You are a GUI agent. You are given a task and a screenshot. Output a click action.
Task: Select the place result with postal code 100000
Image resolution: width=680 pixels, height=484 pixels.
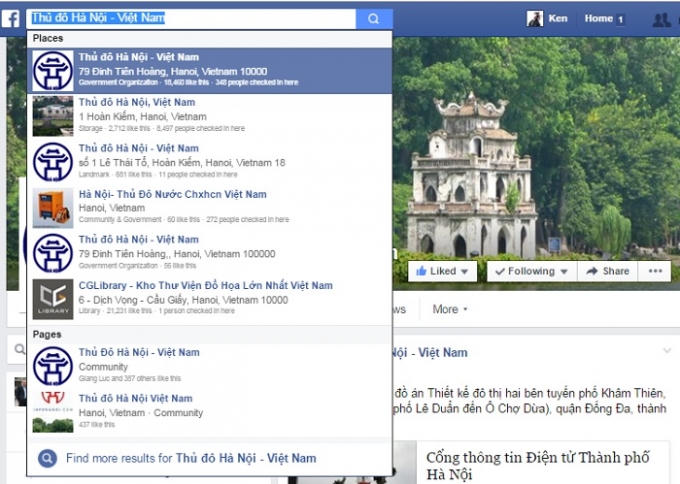pos(209,253)
